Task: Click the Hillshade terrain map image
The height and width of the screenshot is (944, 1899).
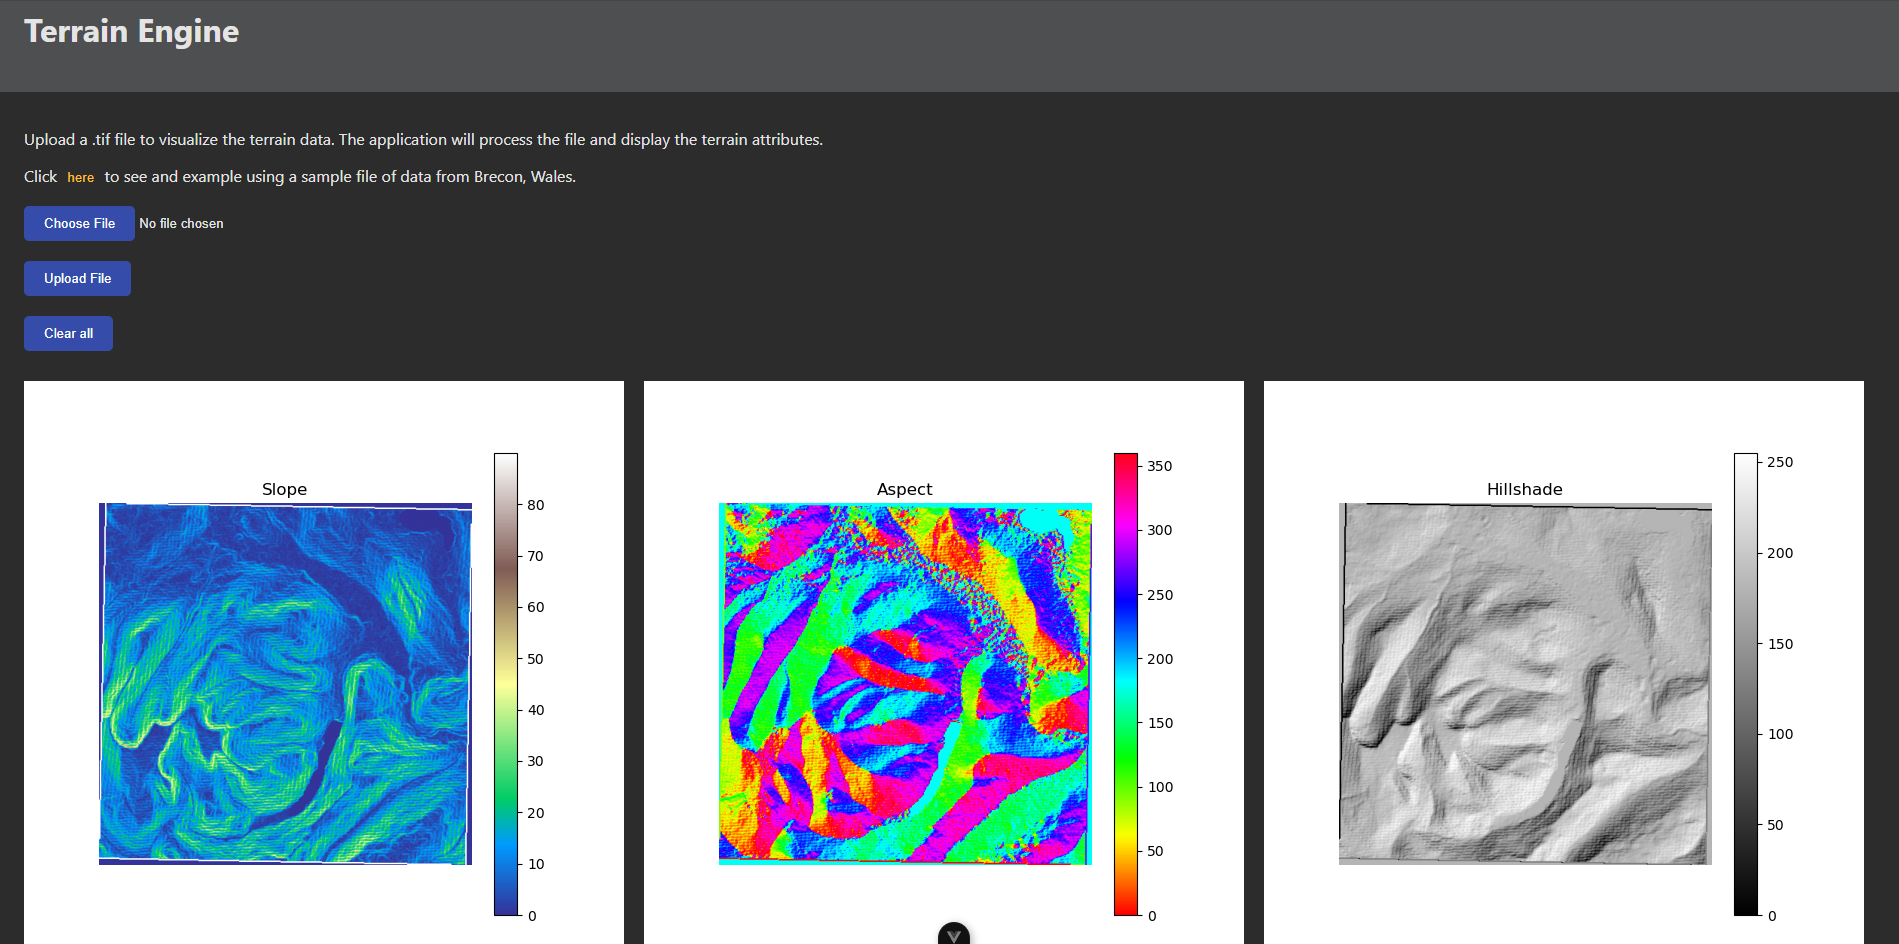Action: pos(1525,683)
